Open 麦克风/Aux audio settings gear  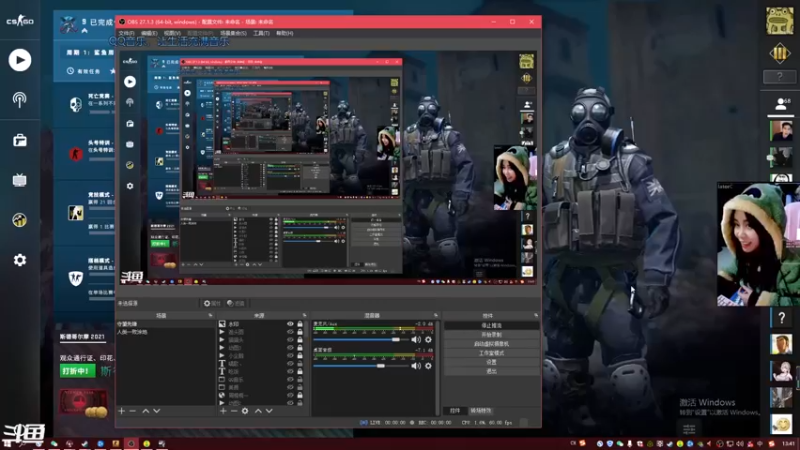pyautogui.click(x=428, y=339)
